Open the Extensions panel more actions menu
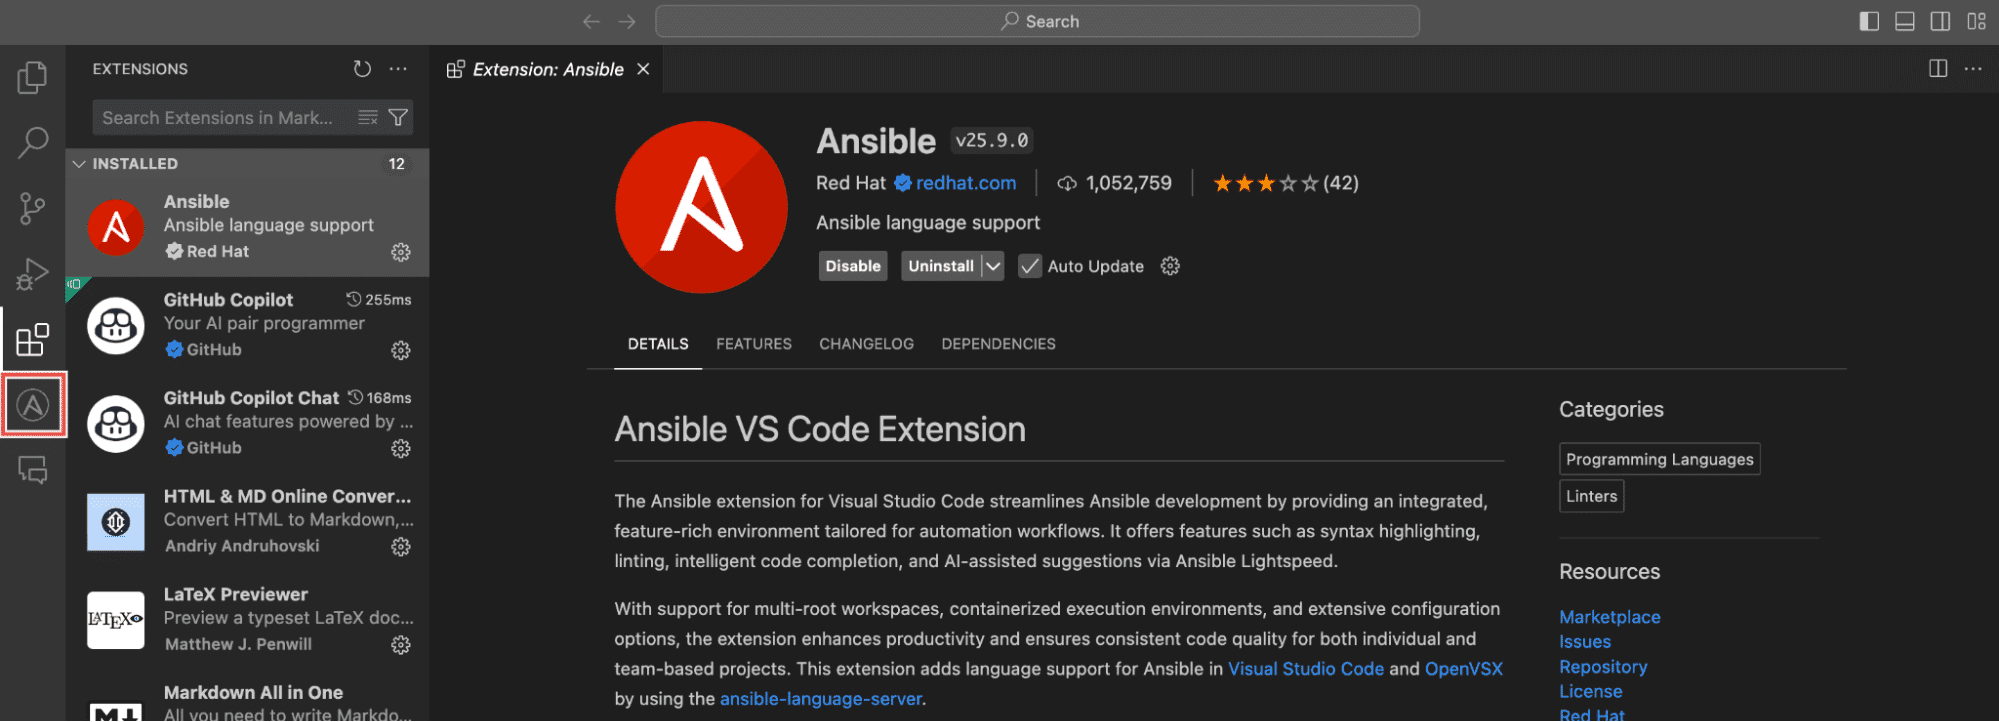Viewport: 1999px width, 722px height. pos(398,69)
